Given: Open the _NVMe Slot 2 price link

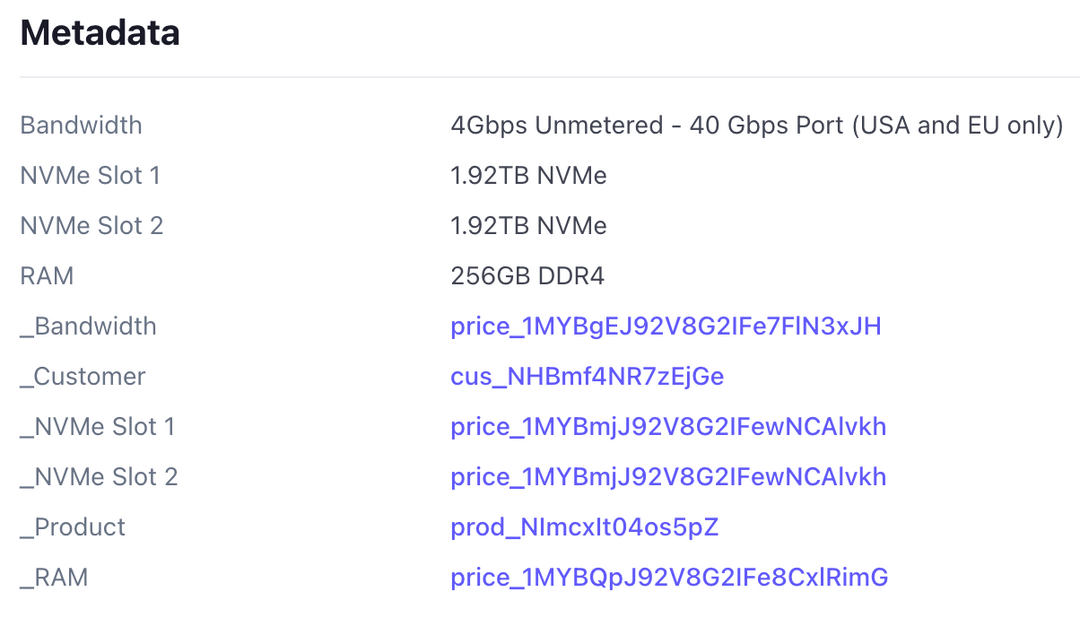Looking at the screenshot, I should tap(669, 477).
